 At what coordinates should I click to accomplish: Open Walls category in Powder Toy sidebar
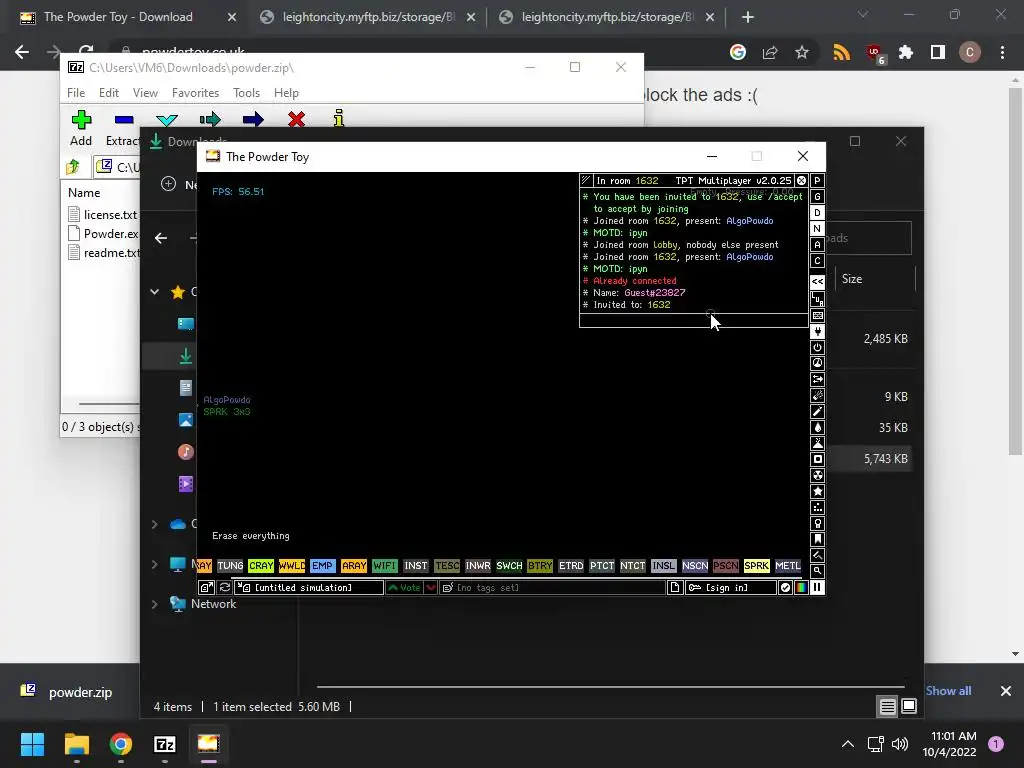[x=817, y=316]
